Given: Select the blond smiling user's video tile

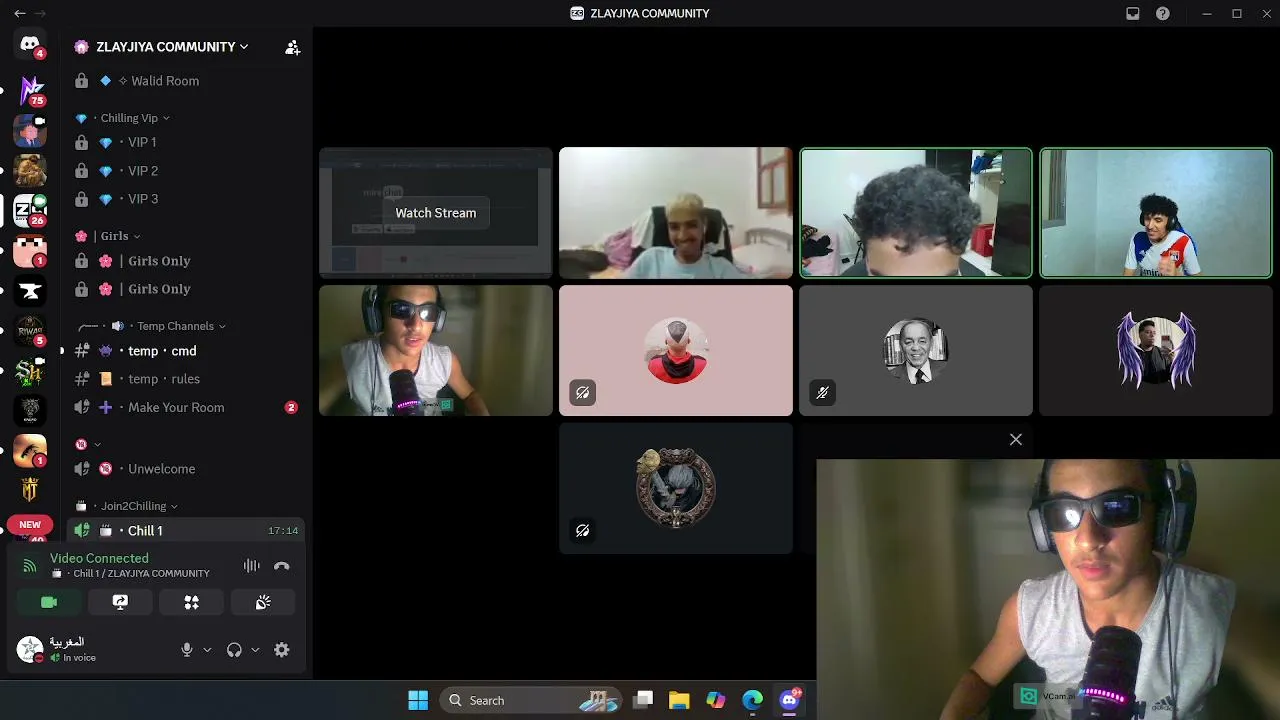Looking at the screenshot, I should coord(676,213).
